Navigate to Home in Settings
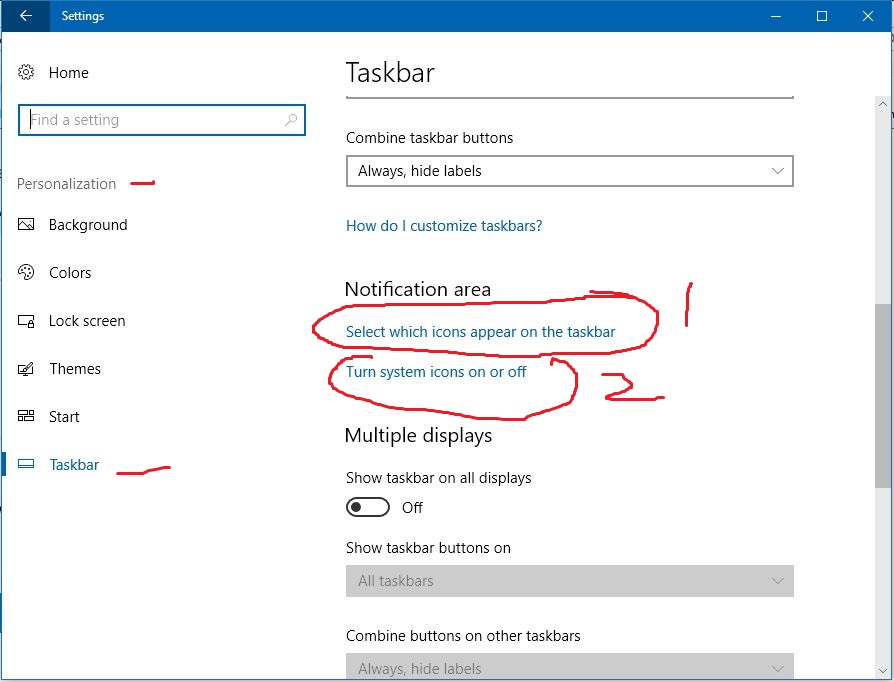The image size is (894, 682). 68,72
